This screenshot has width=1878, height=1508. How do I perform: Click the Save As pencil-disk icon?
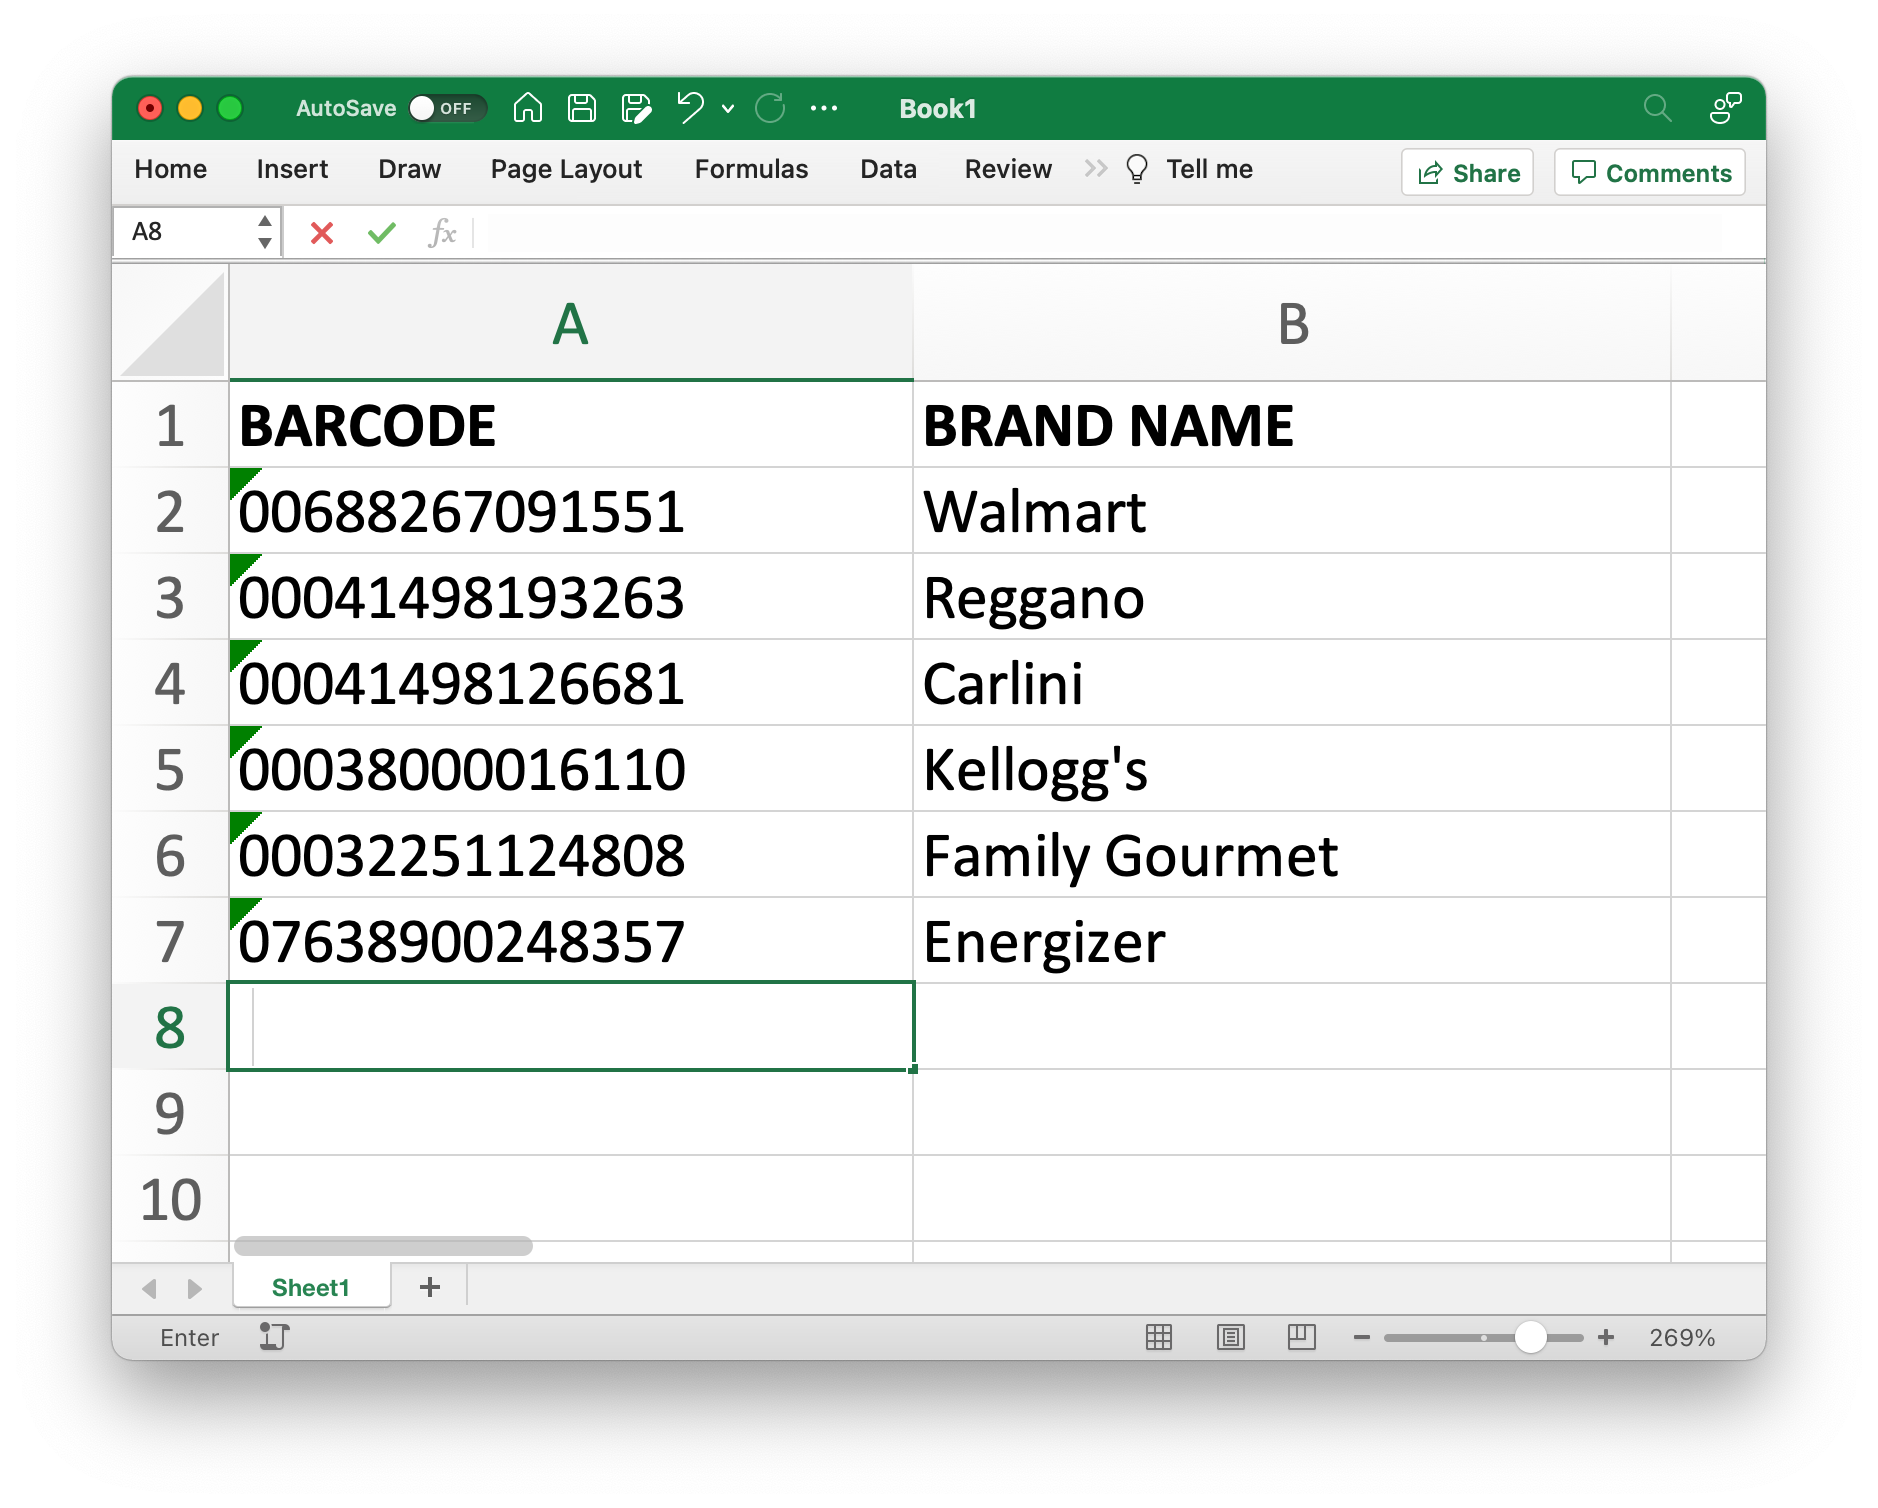[x=636, y=107]
